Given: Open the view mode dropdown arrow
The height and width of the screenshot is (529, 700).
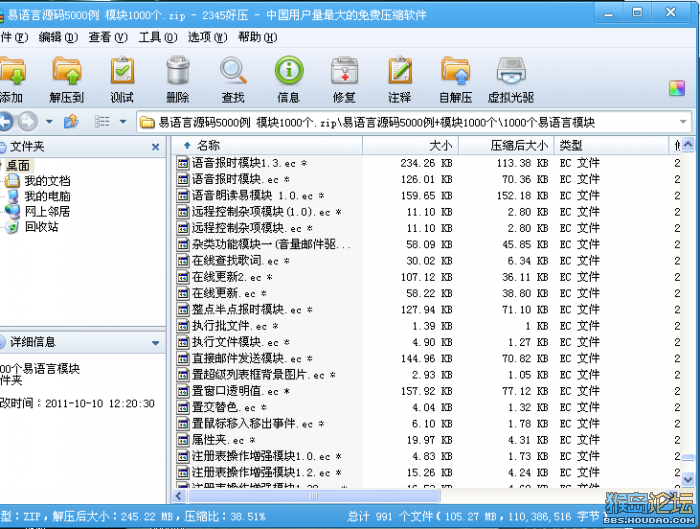Looking at the screenshot, I should pyautogui.click(x=123, y=121).
